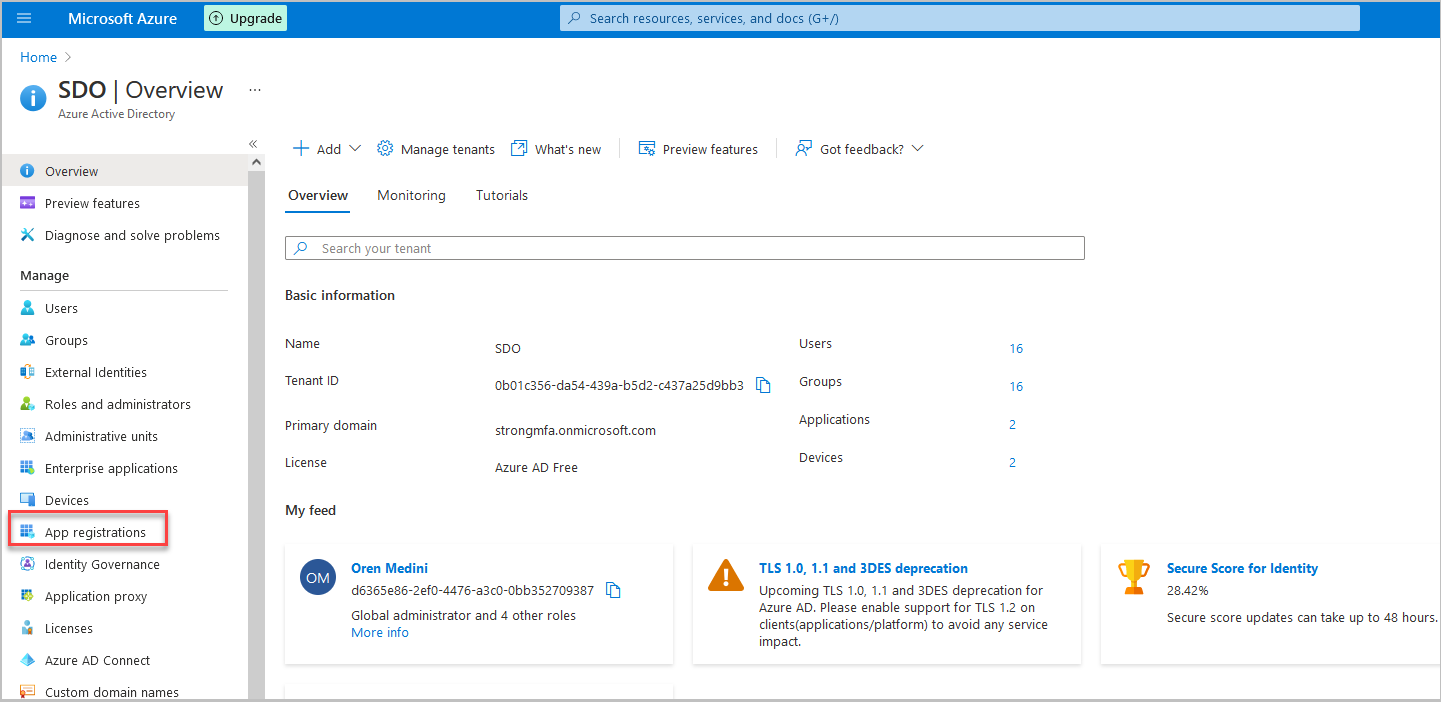Screen dimensions: 1441x702
Task: Click the Secure Score trophy icon
Action: (x=1134, y=576)
